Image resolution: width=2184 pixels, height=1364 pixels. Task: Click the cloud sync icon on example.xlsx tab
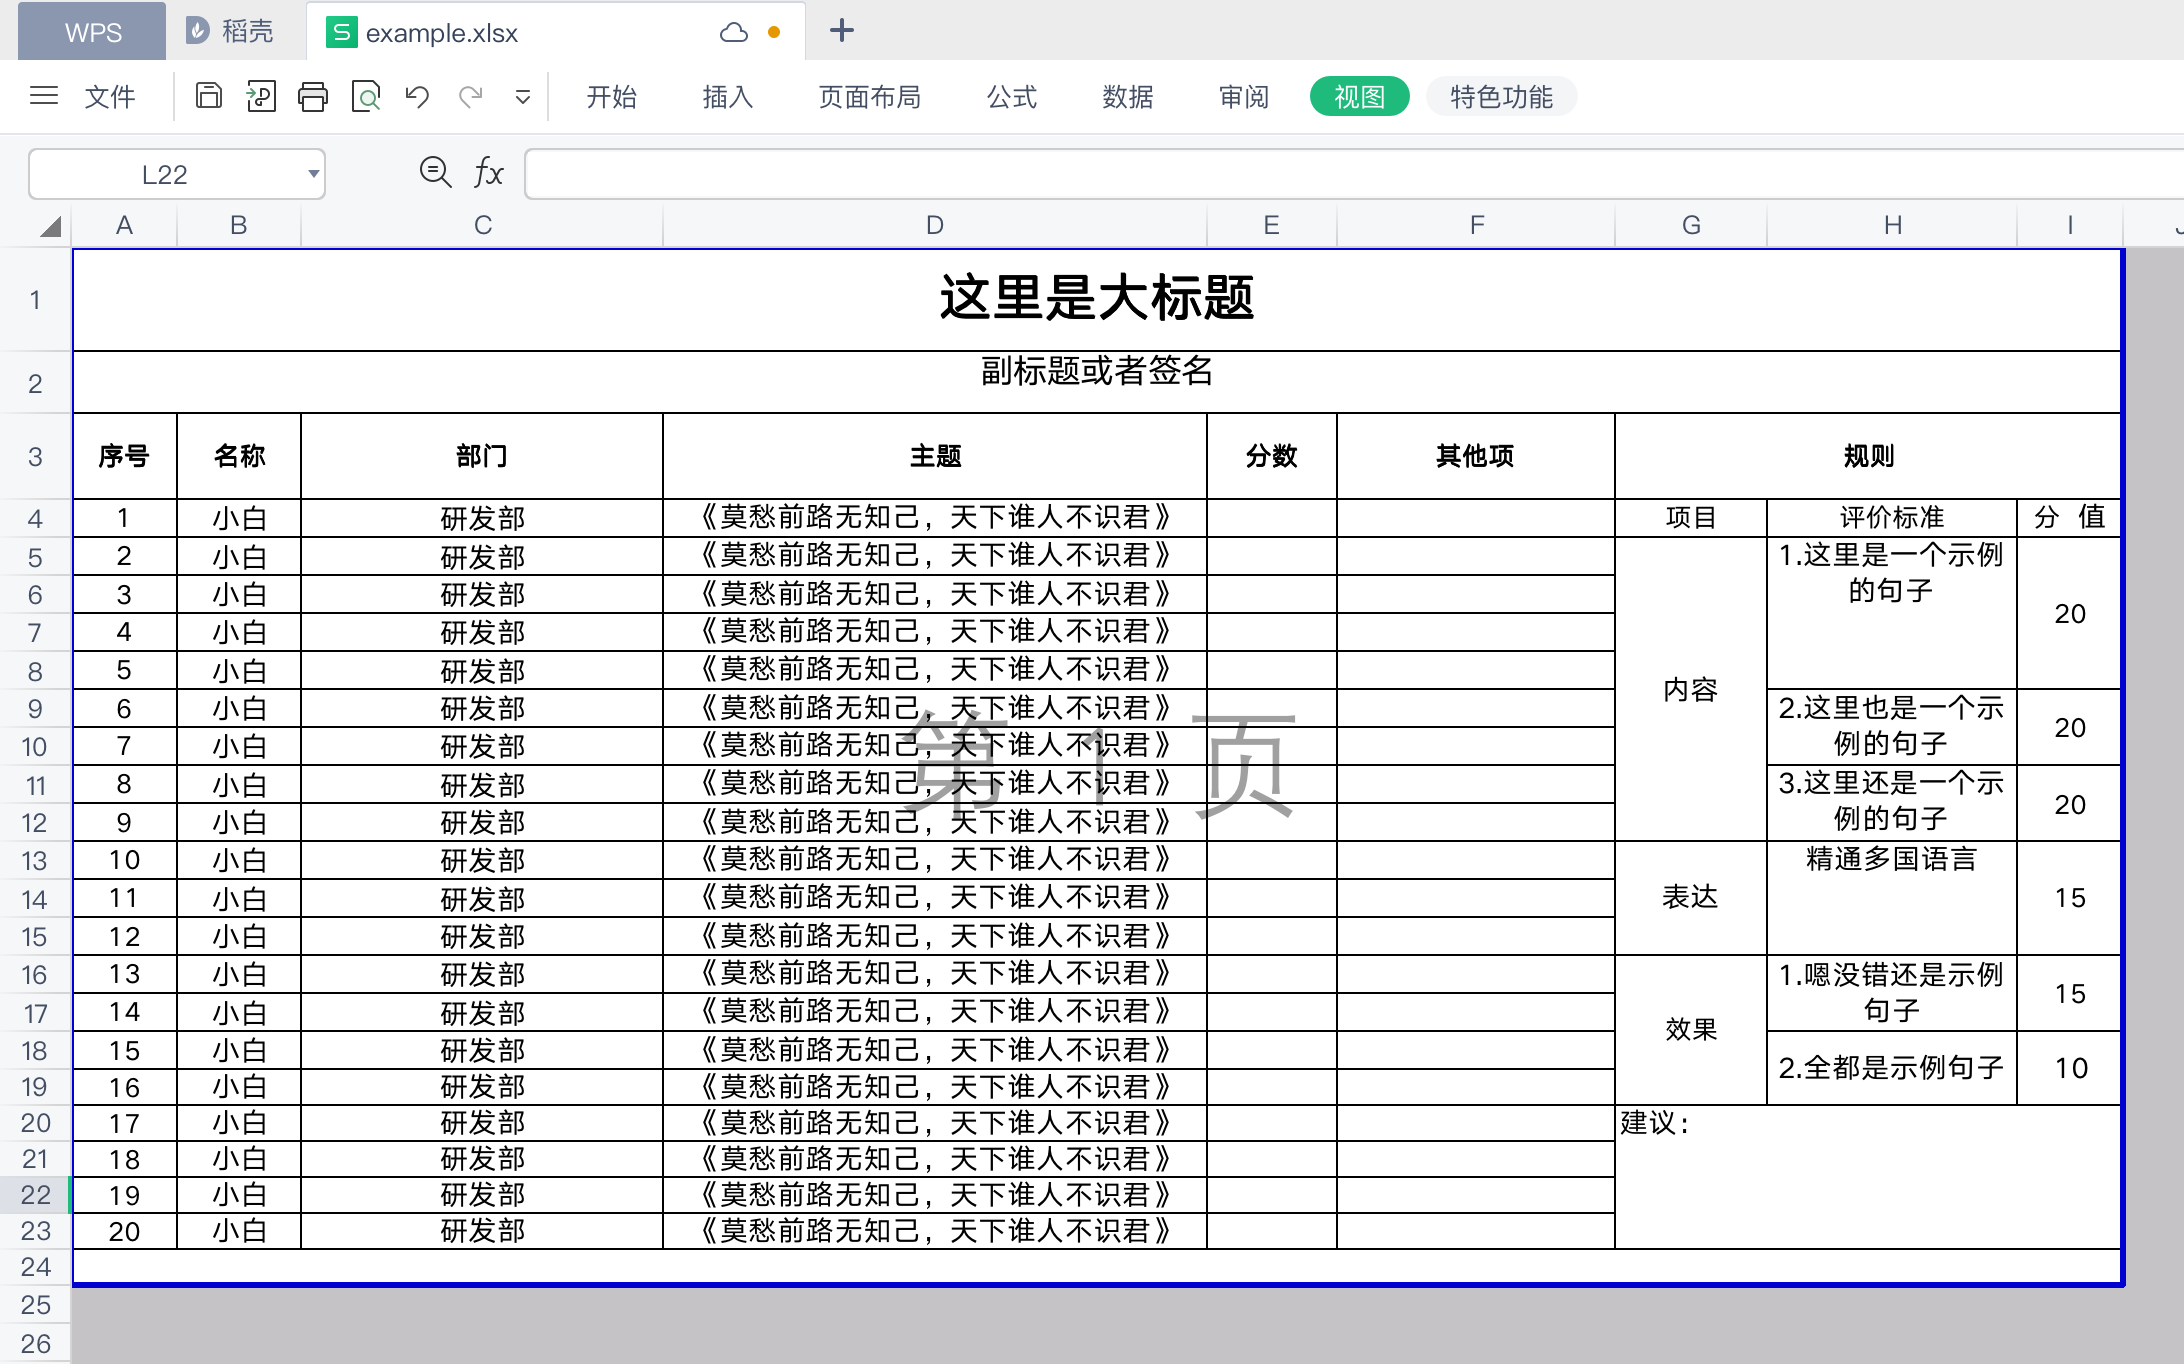(733, 32)
